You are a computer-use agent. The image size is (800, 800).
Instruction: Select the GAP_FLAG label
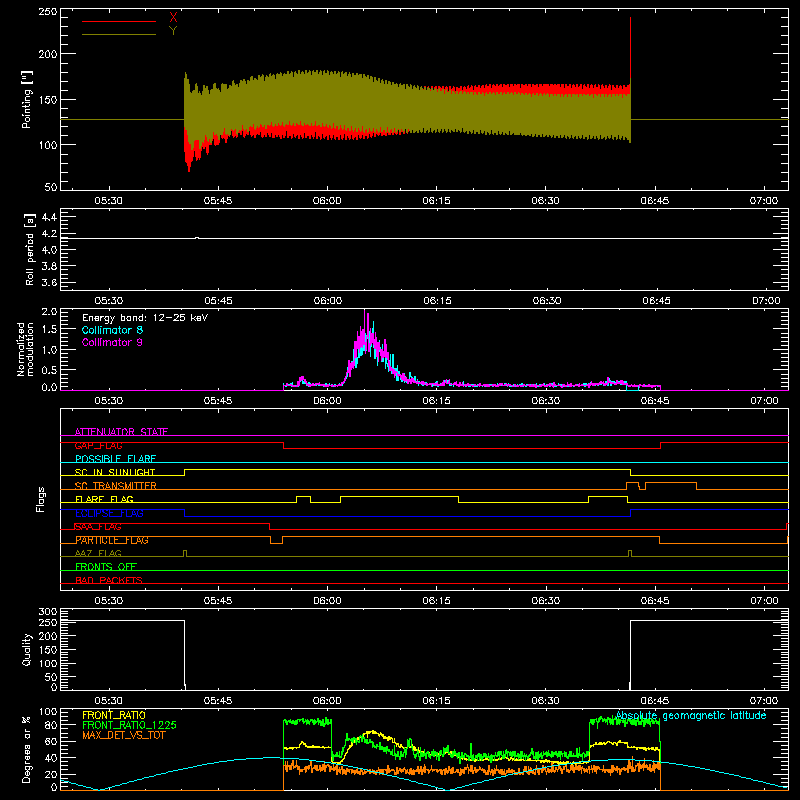(98, 445)
